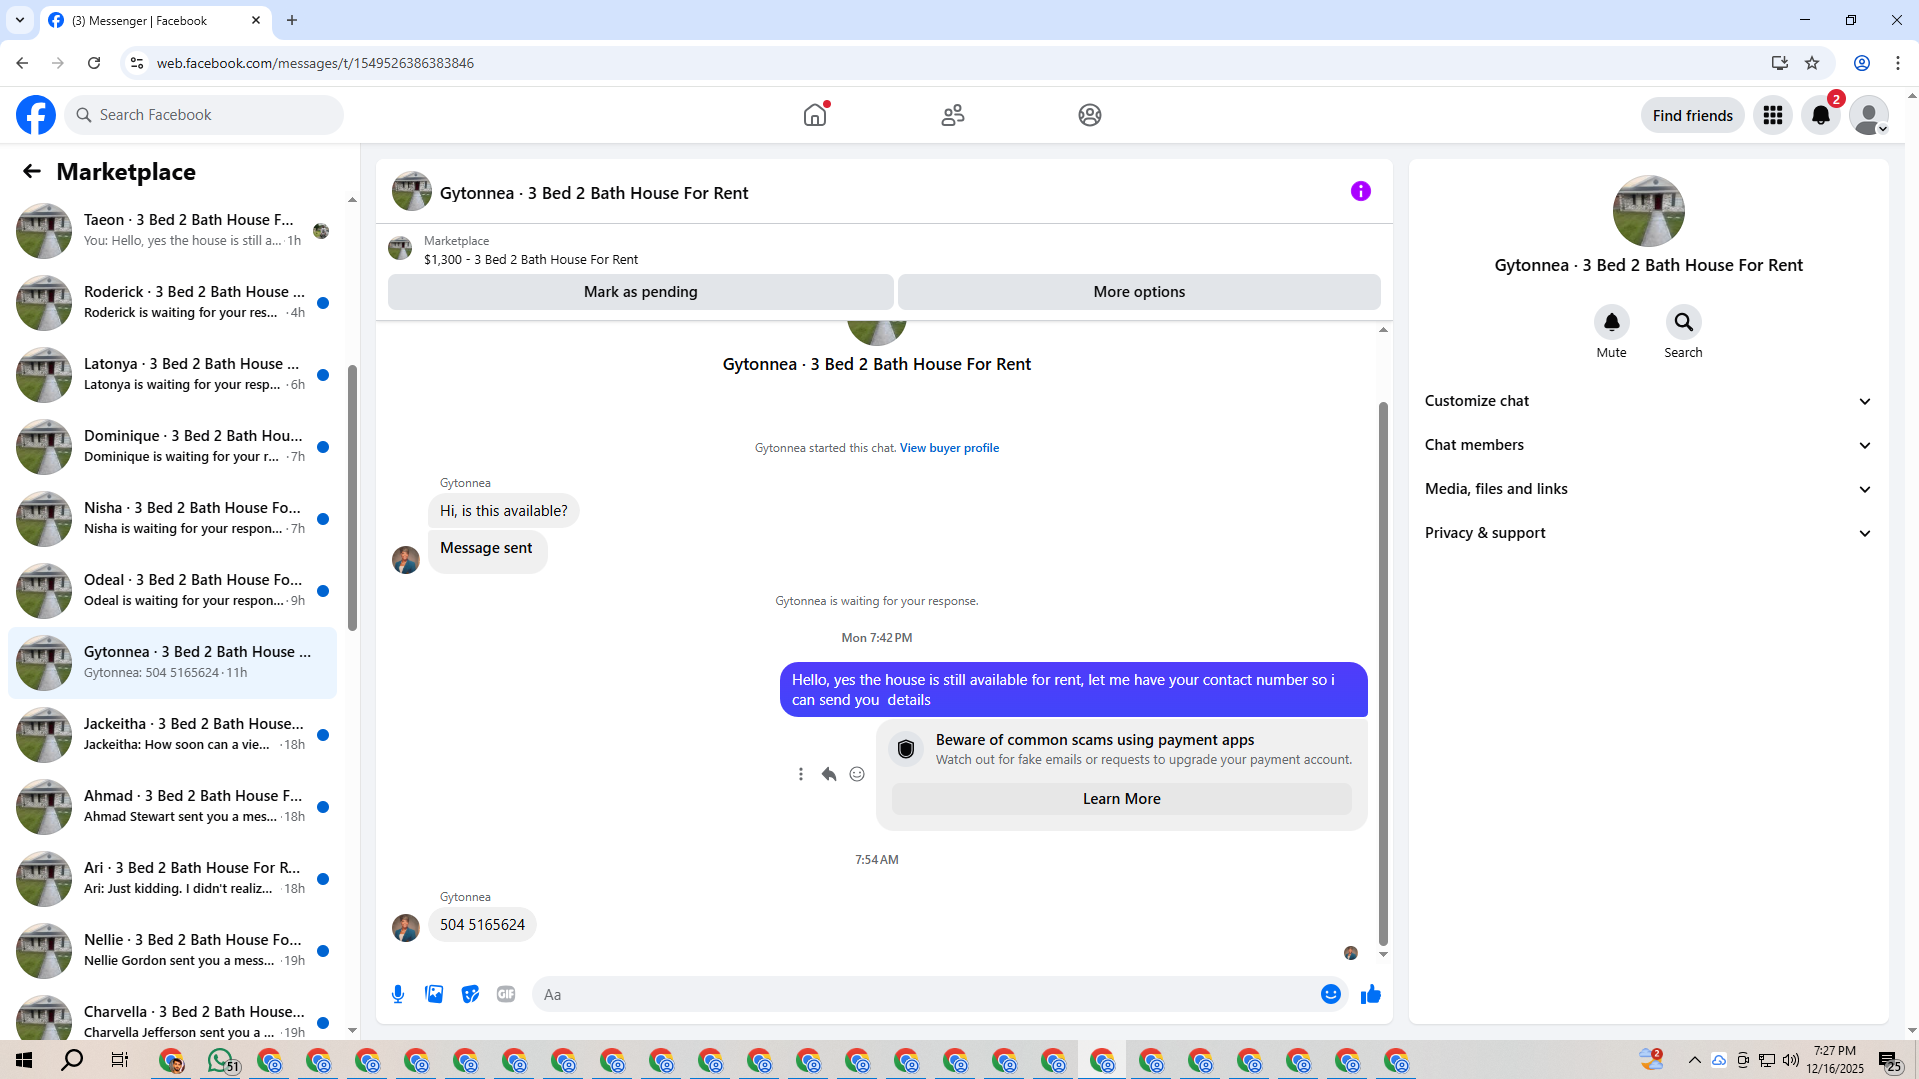This screenshot has height=1079, width=1919.
Task: Click the message thread scrollbar
Action: (x=1383, y=672)
